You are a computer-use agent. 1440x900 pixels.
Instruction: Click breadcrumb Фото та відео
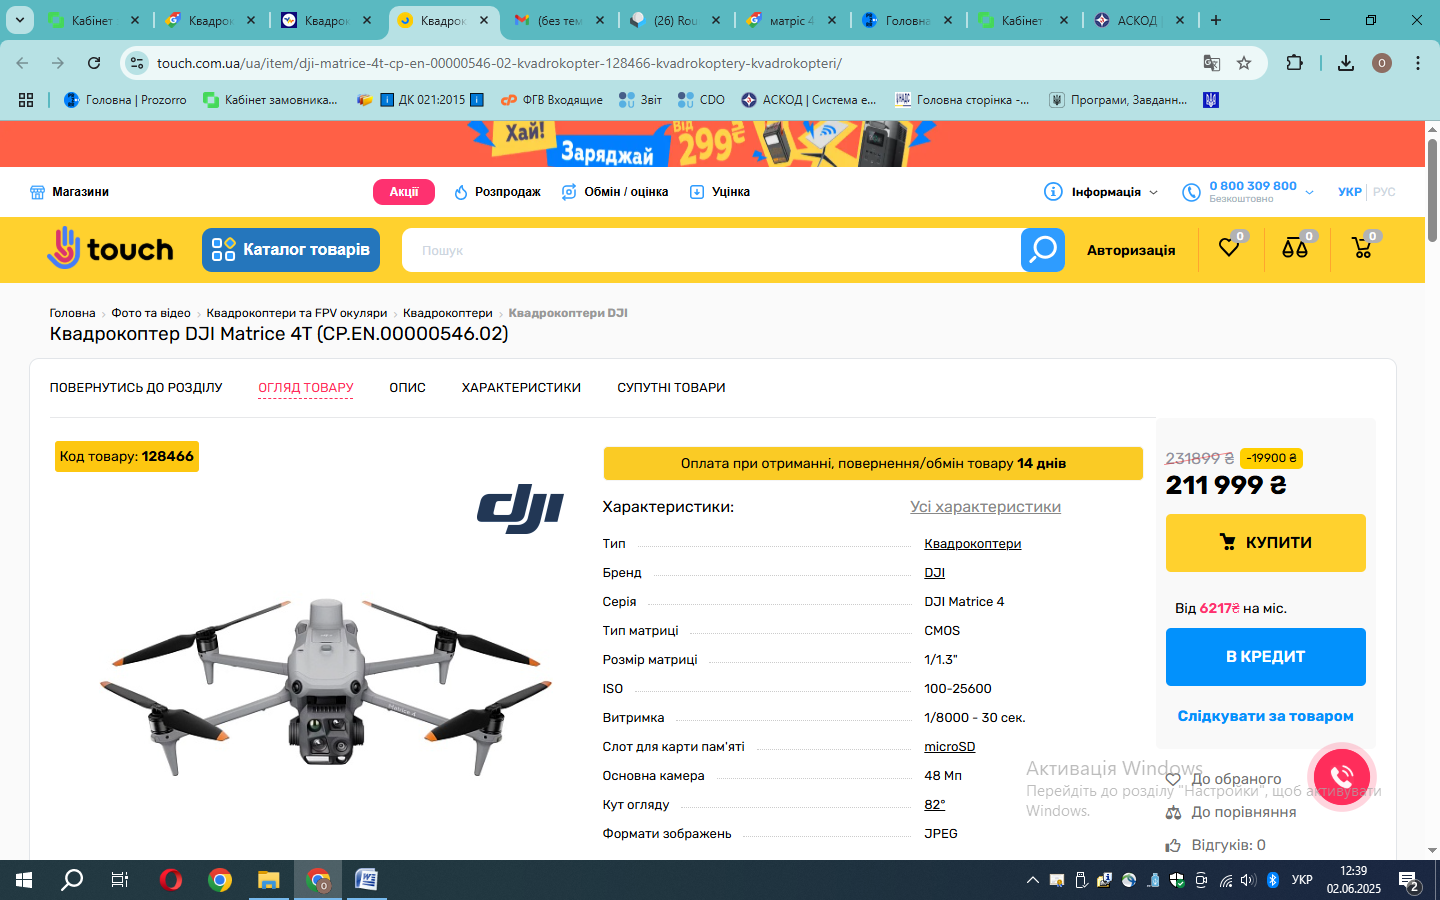tap(151, 313)
